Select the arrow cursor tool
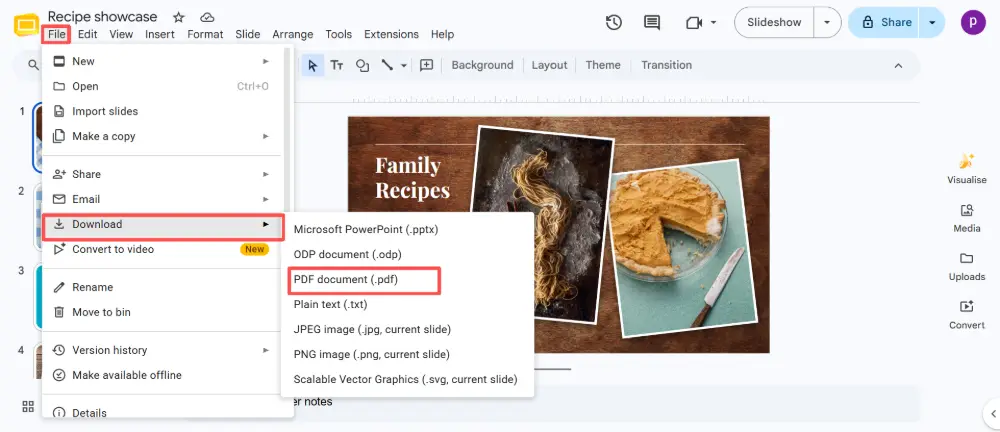Screen dimensions: 1000x432 click(312, 65)
